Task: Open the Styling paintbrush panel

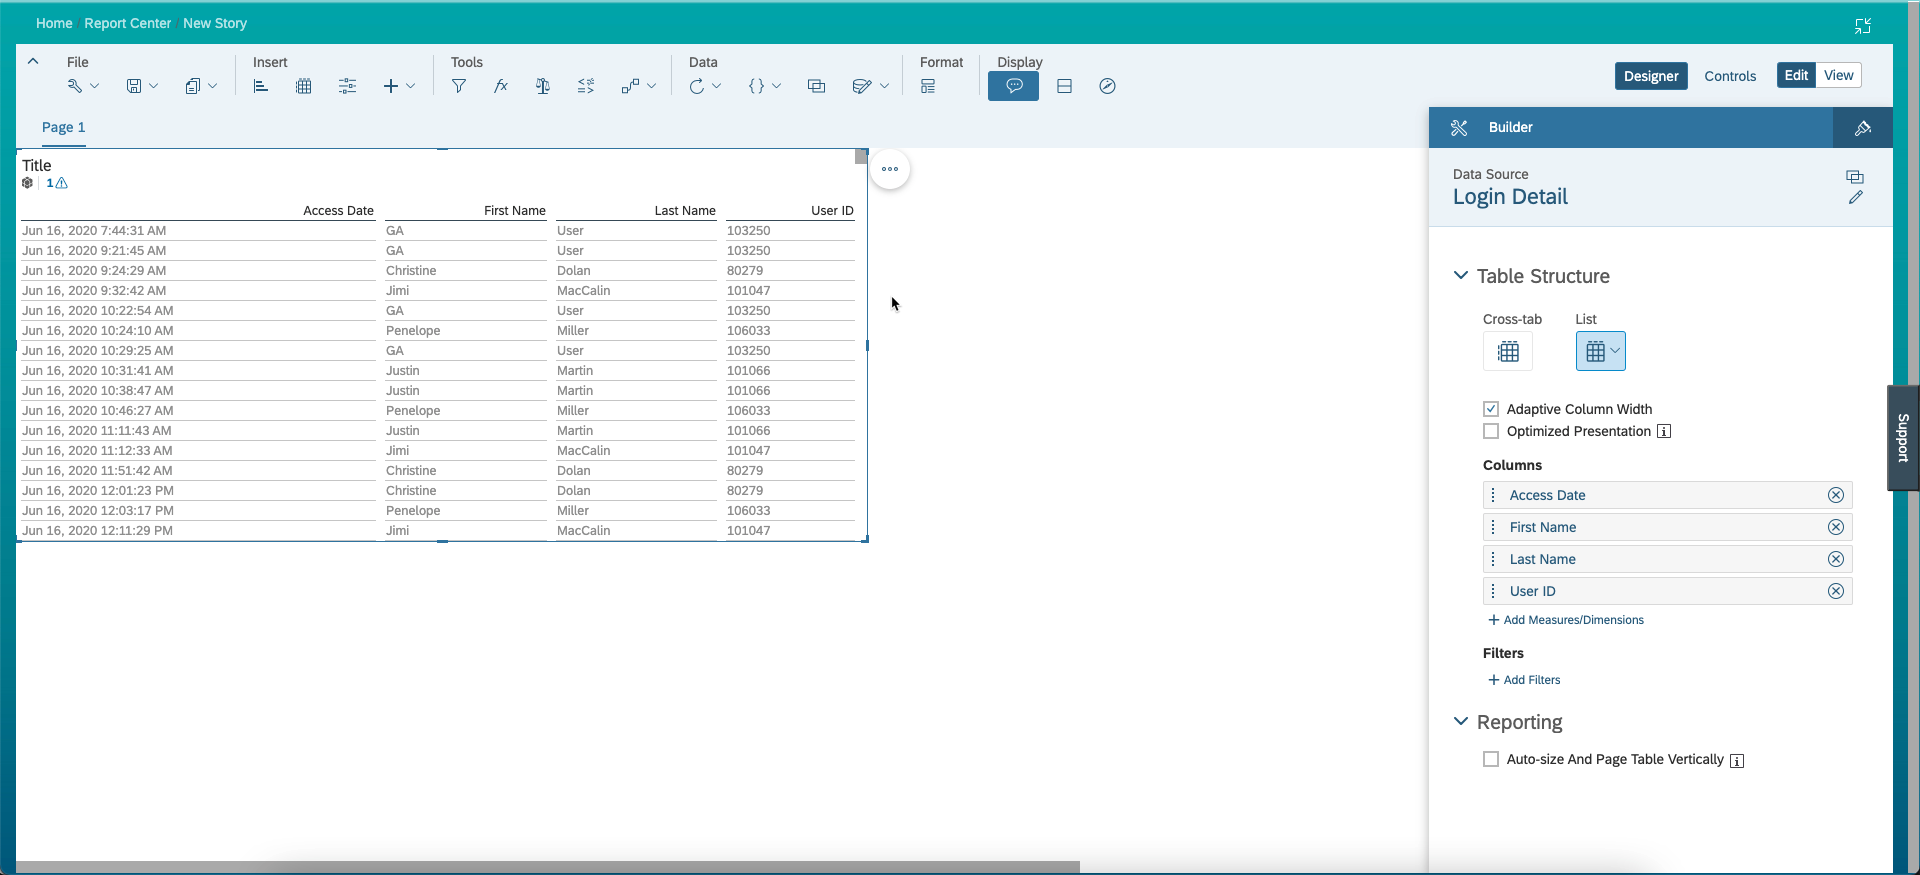Action: pyautogui.click(x=1863, y=128)
